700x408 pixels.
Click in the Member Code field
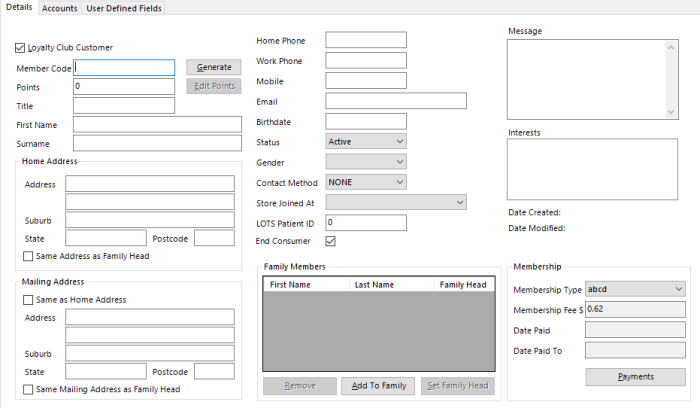tap(124, 67)
